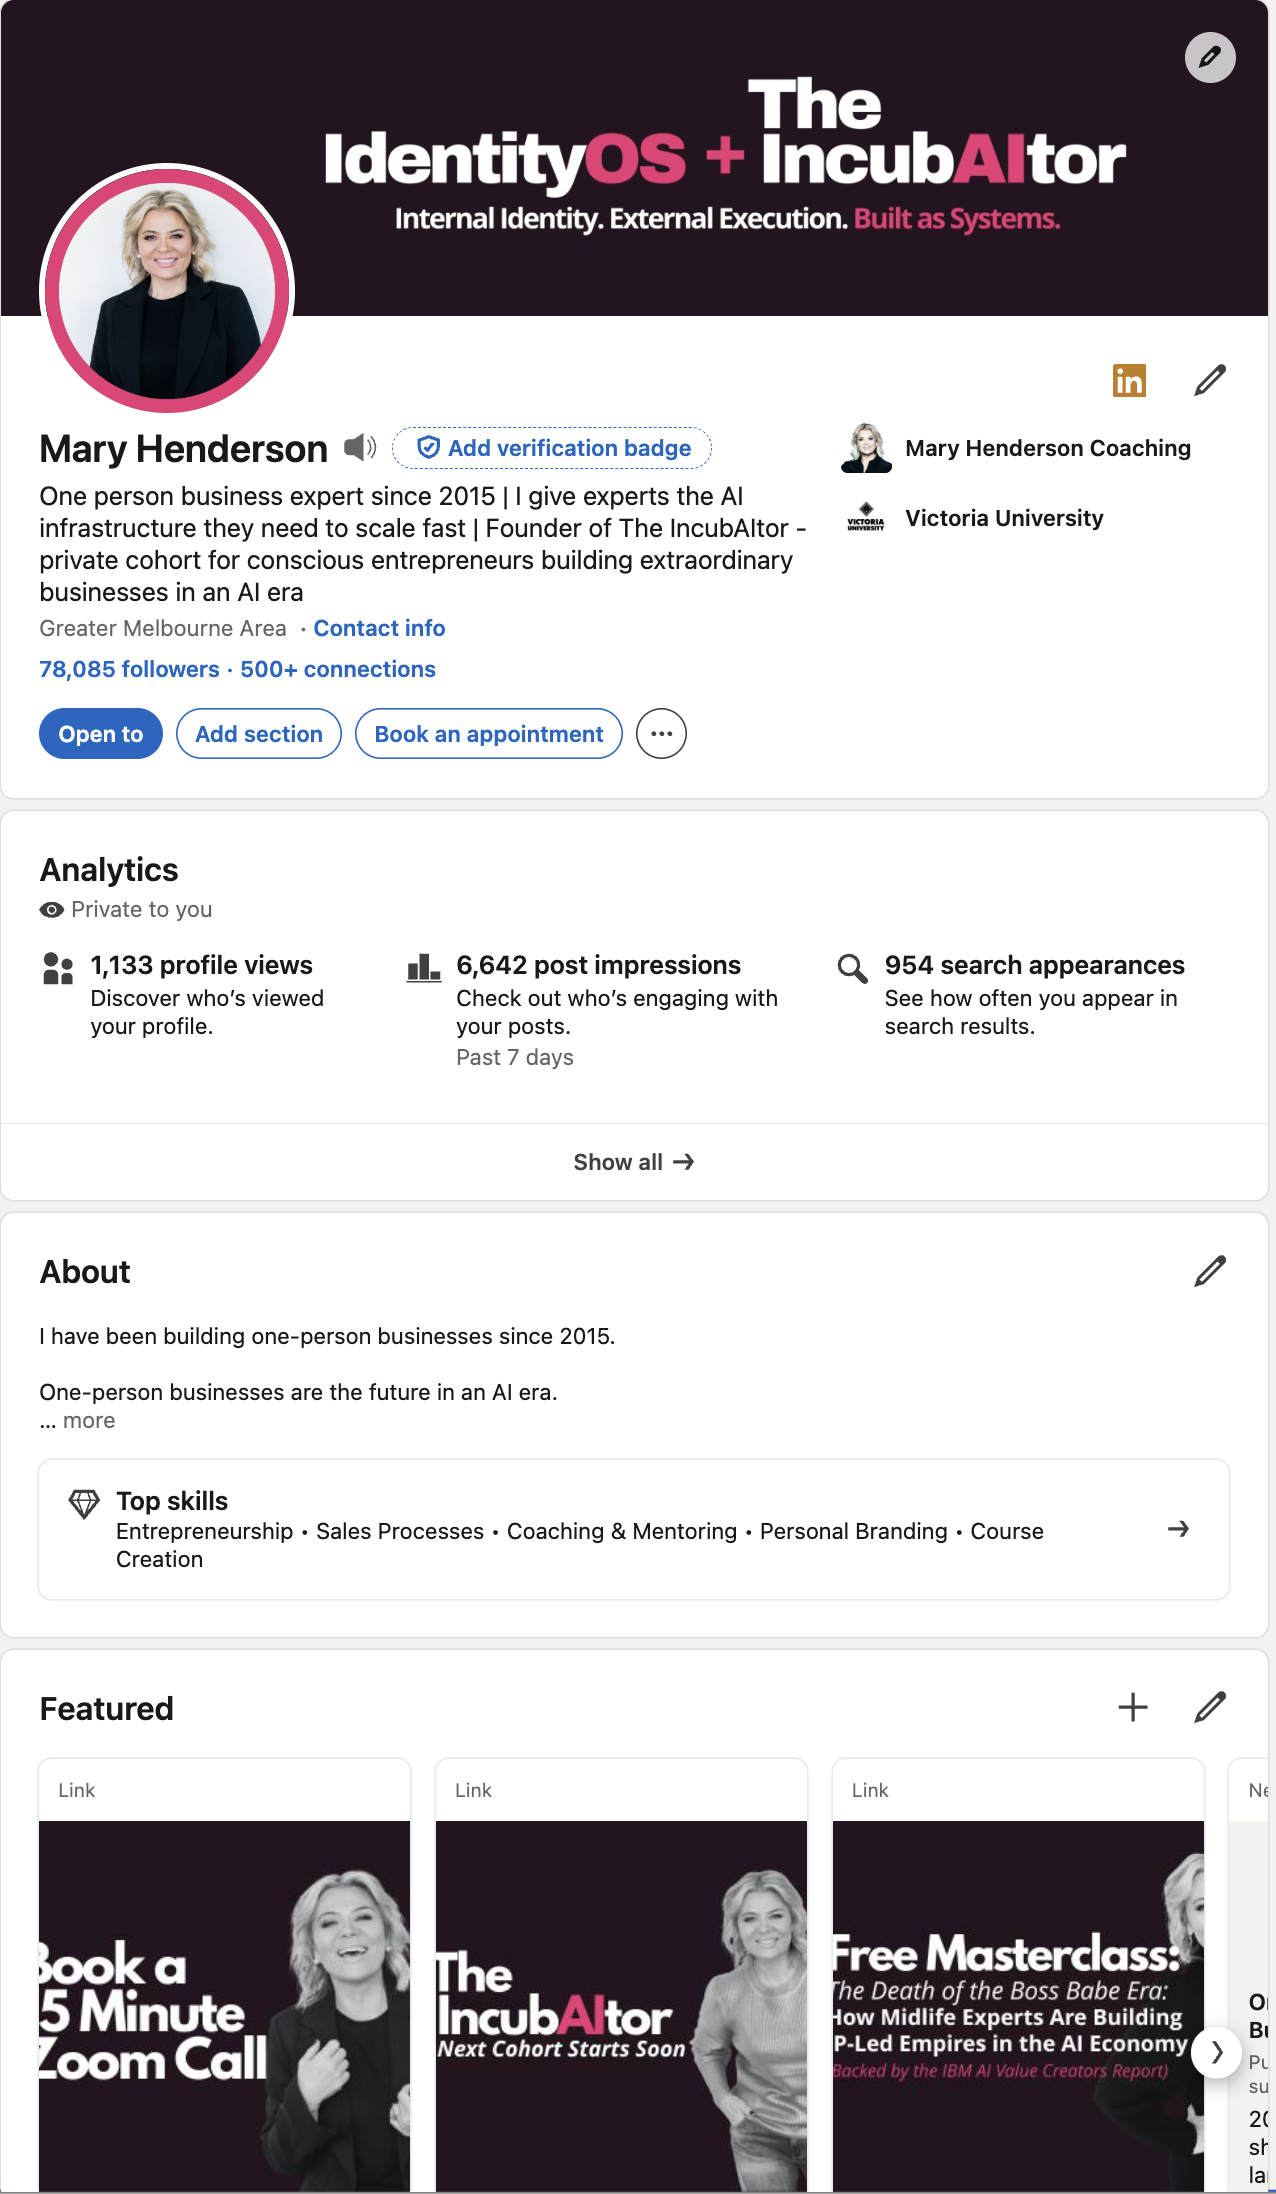Image resolution: width=1276 pixels, height=2194 pixels.
Task: Advance the Featured carousel with next arrow
Action: point(1216,2052)
